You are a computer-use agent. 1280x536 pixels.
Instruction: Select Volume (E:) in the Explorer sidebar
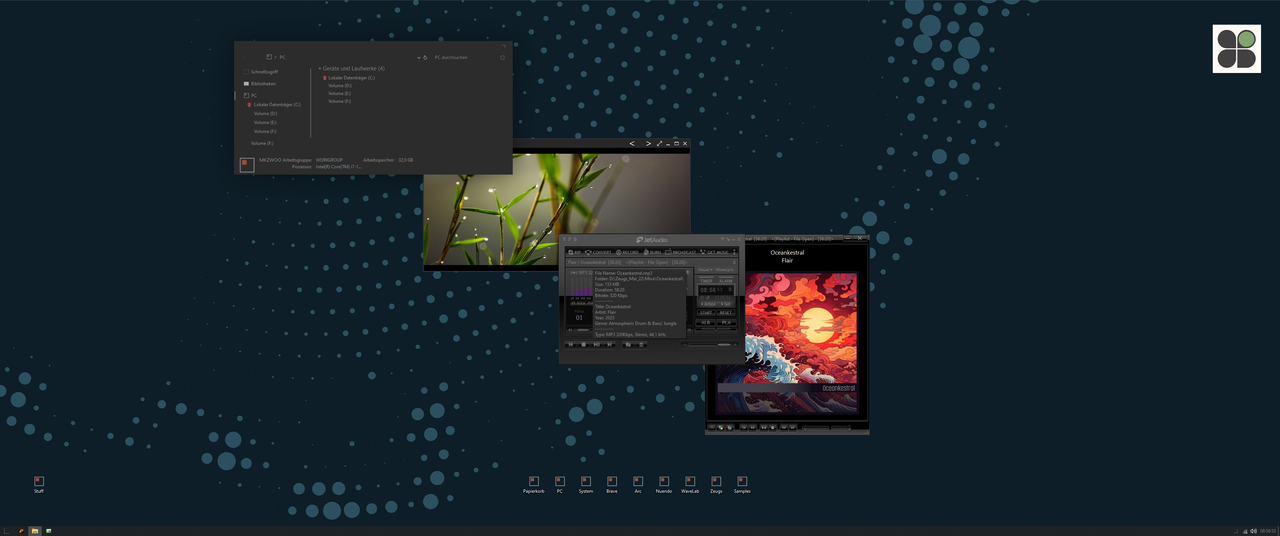point(265,122)
